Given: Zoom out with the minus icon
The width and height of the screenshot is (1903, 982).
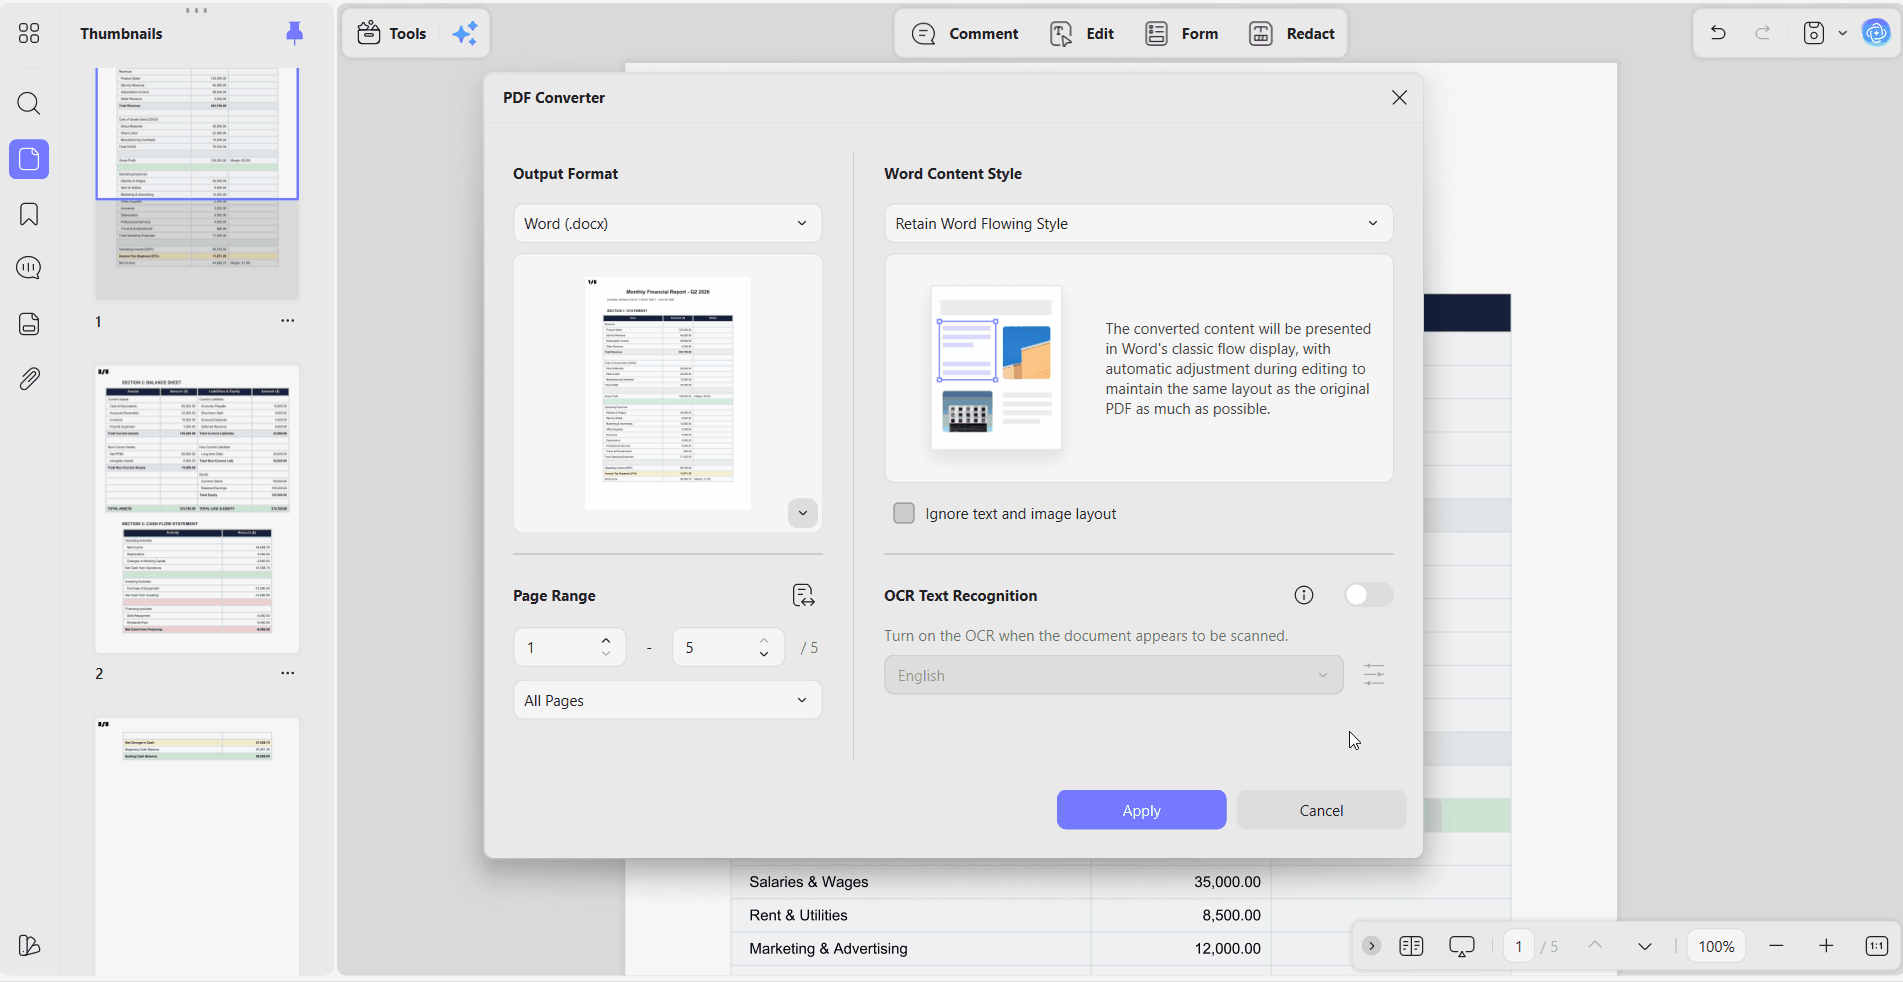Looking at the screenshot, I should pyautogui.click(x=1776, y=946).
